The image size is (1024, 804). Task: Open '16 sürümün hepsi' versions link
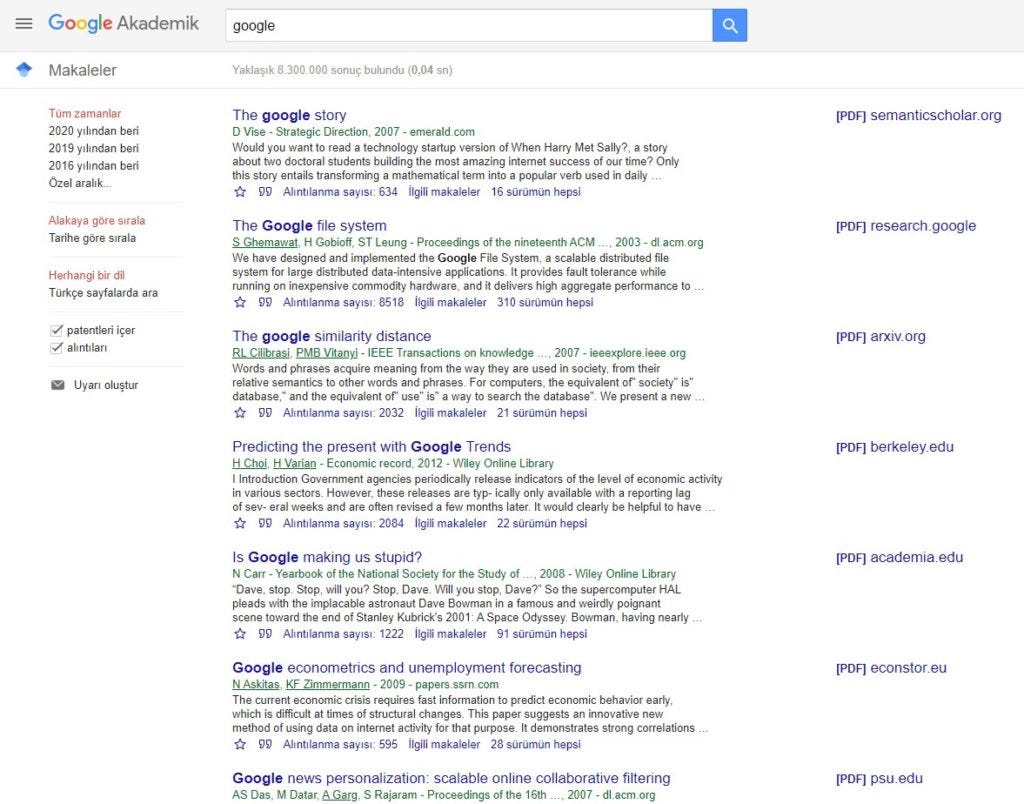tap(536, 192)
